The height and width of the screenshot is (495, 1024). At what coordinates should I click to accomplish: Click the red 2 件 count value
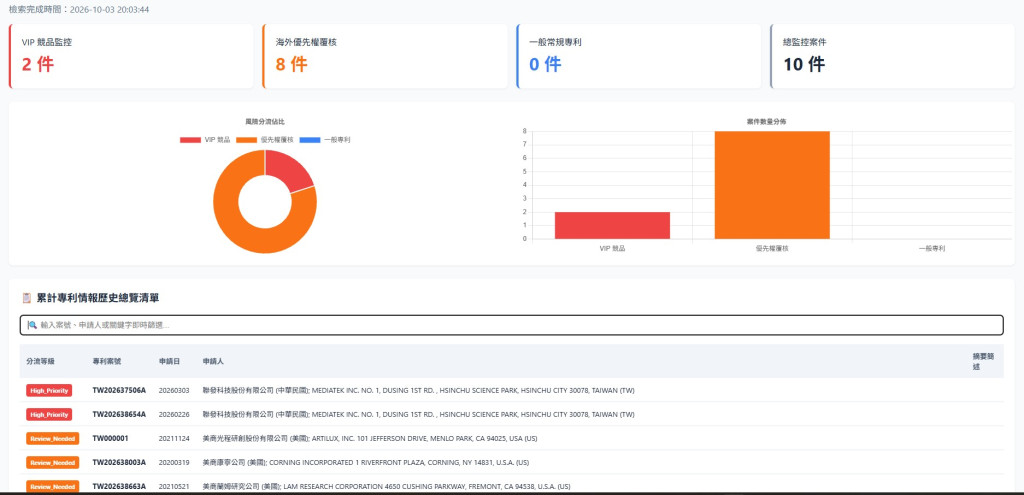(38, 64)
